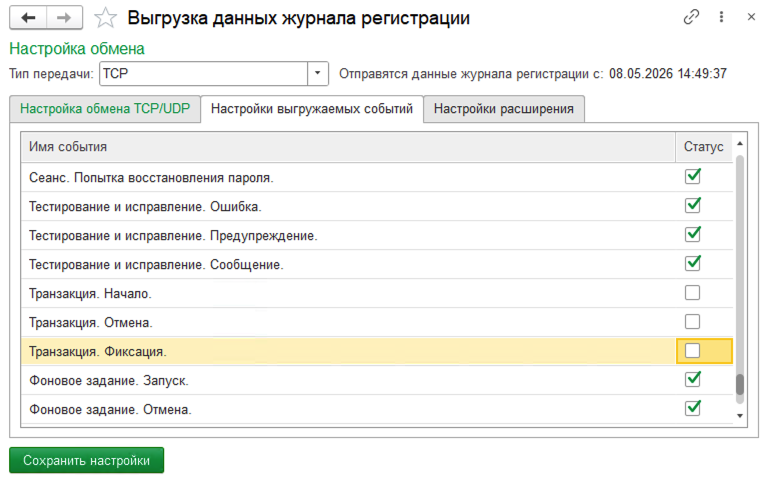Go forward with the right arrow button
Screen dimensions: 766x483
tap(64, 18)
